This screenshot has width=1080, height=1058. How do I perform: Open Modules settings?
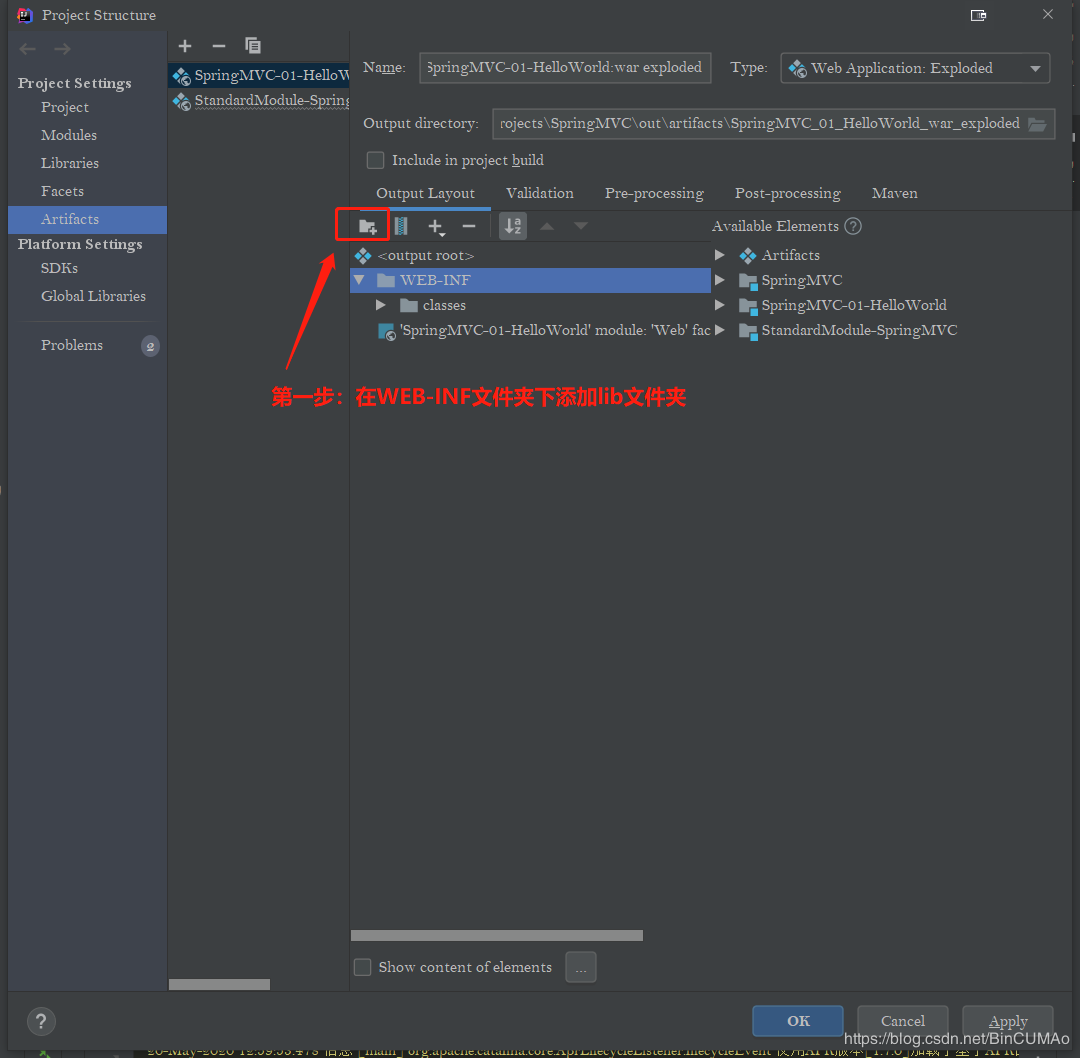click(69, 136)
